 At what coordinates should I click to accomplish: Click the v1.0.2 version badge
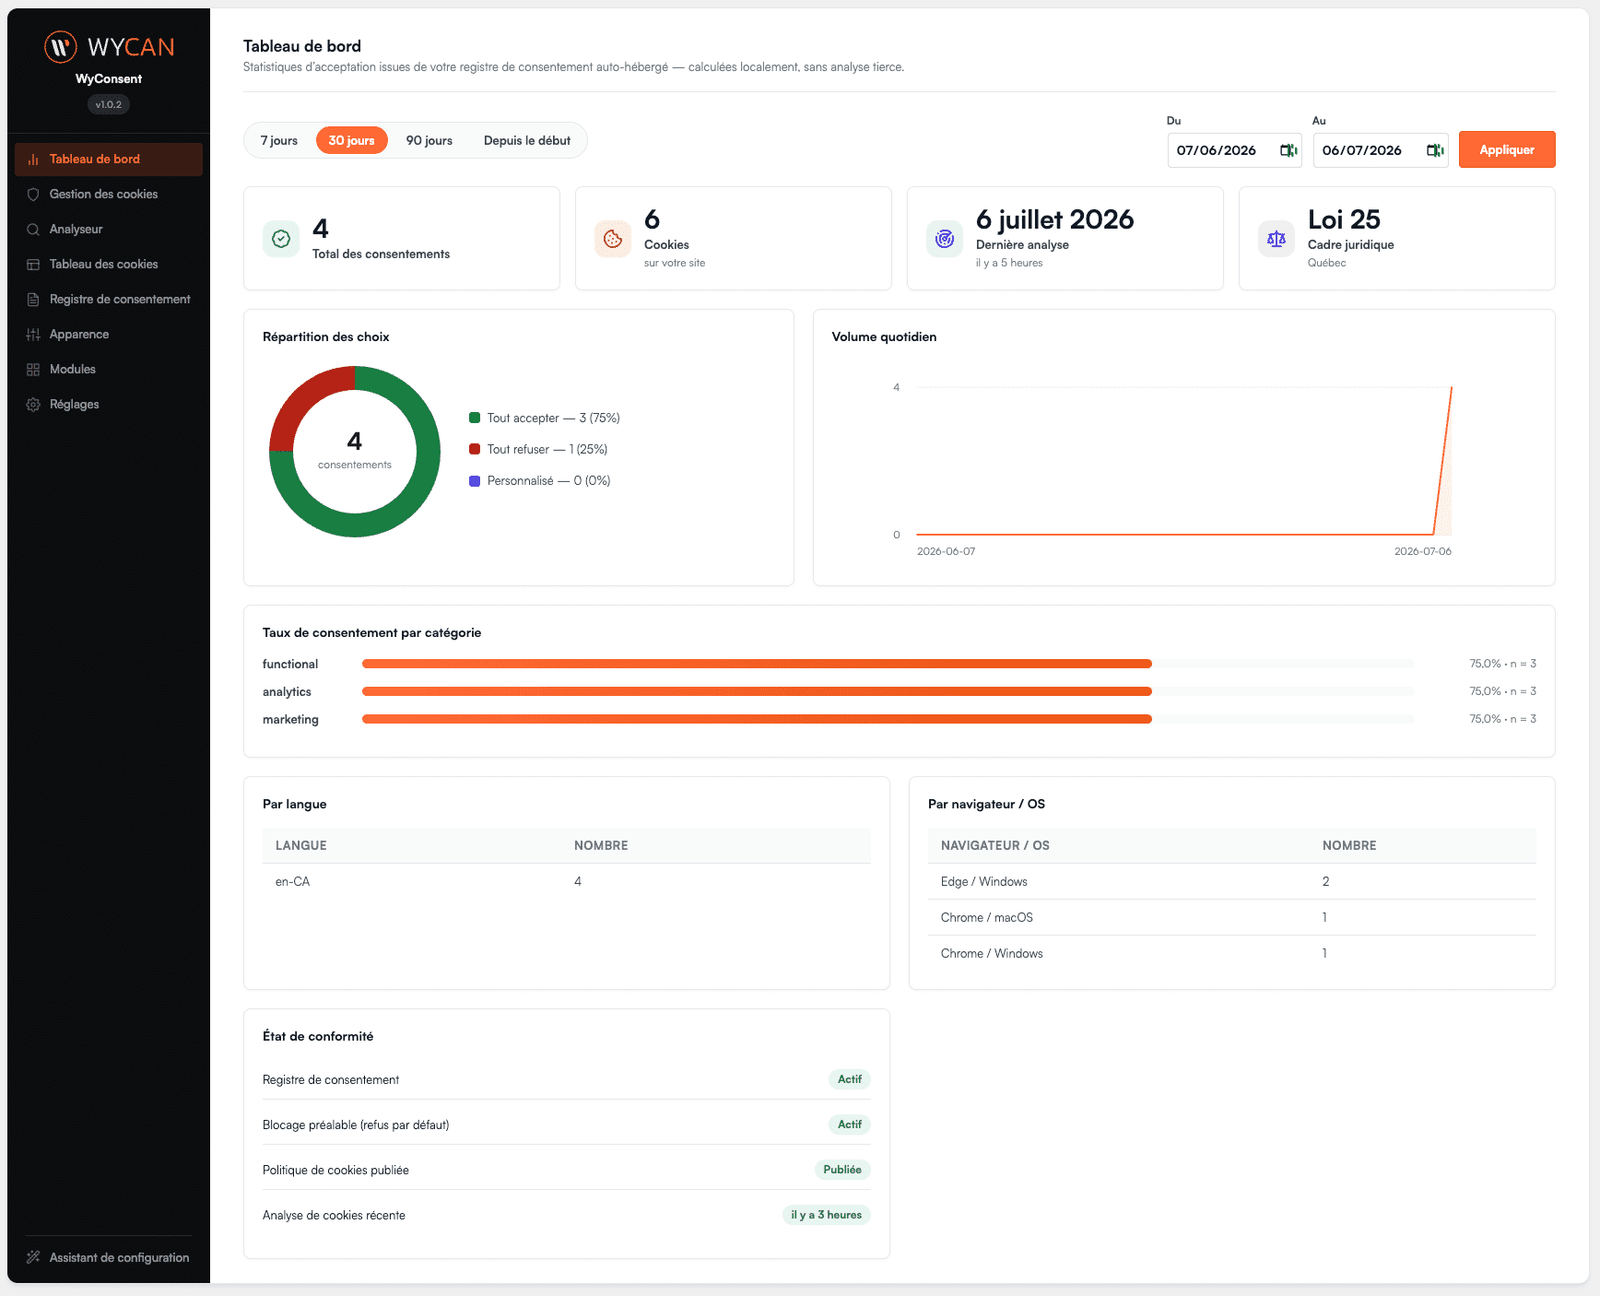[x=109, y=104]
